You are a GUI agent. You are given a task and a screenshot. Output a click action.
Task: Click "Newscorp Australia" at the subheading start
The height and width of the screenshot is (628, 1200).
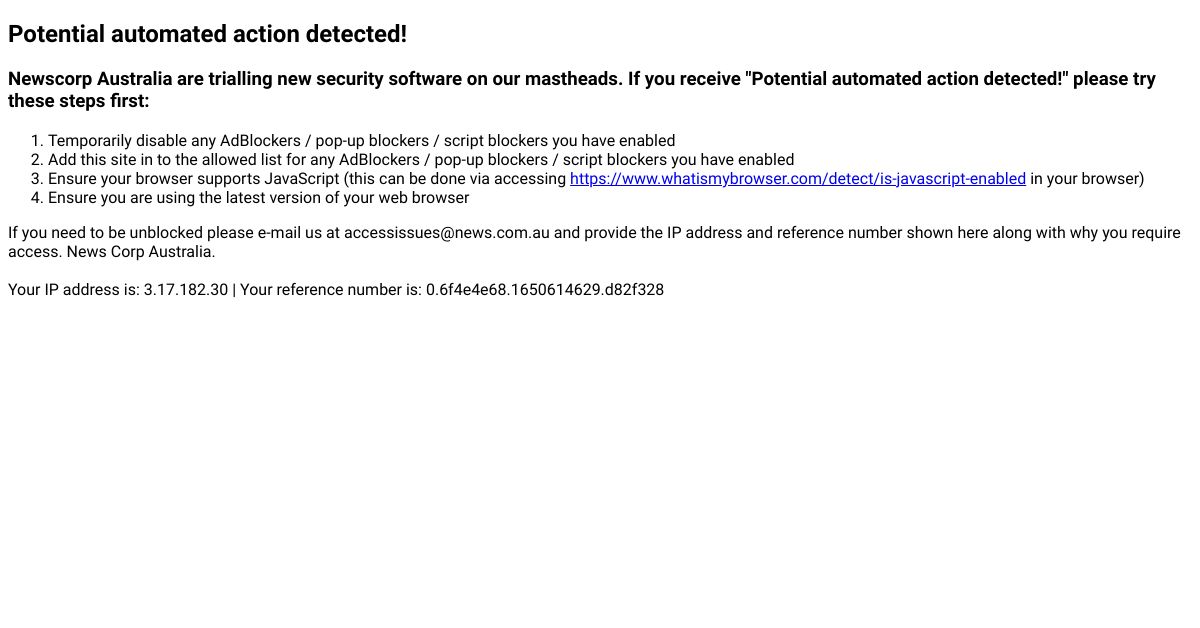tap(90, 79)
